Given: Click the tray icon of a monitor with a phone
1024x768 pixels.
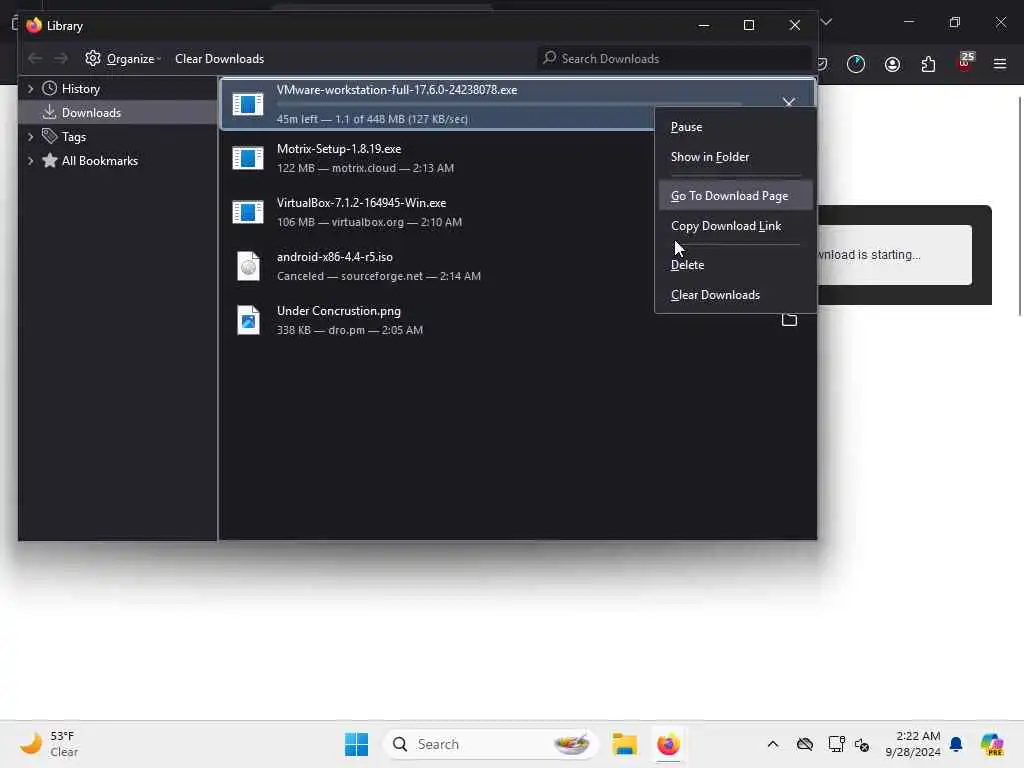Looking at the screenshot, I should 836,744.
